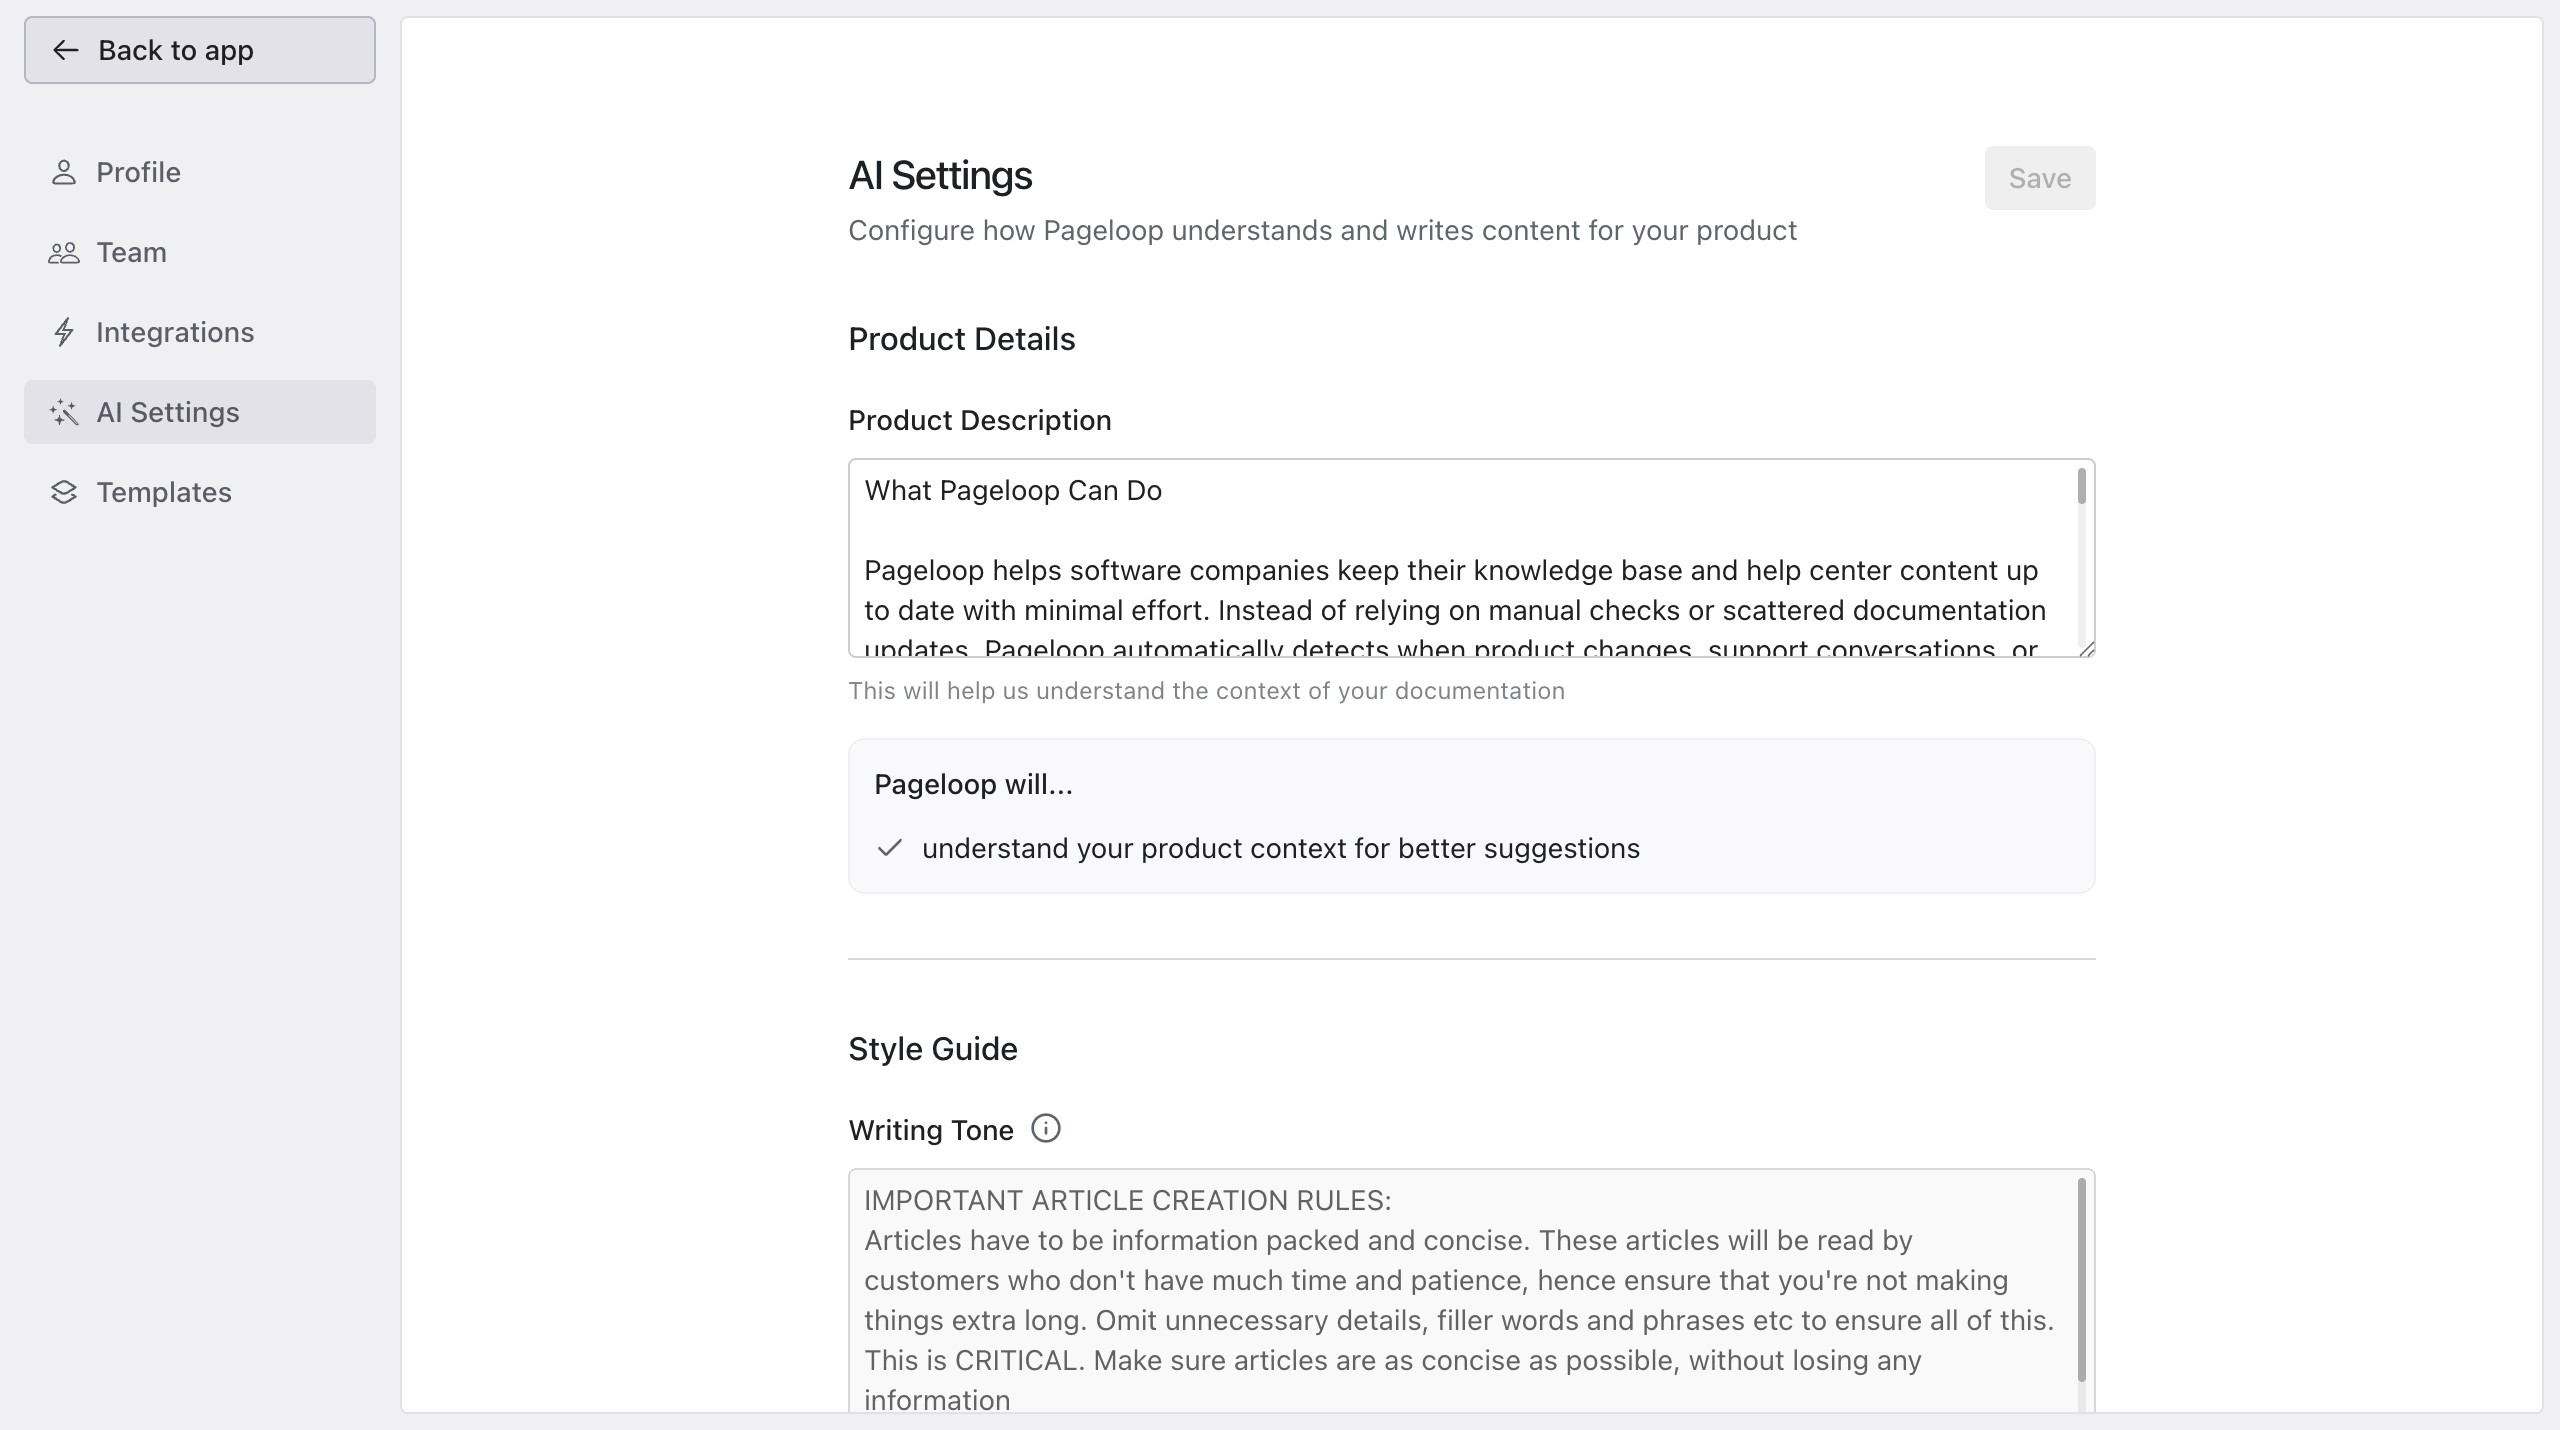Click the AI Settings page heading

click(940, 175)
